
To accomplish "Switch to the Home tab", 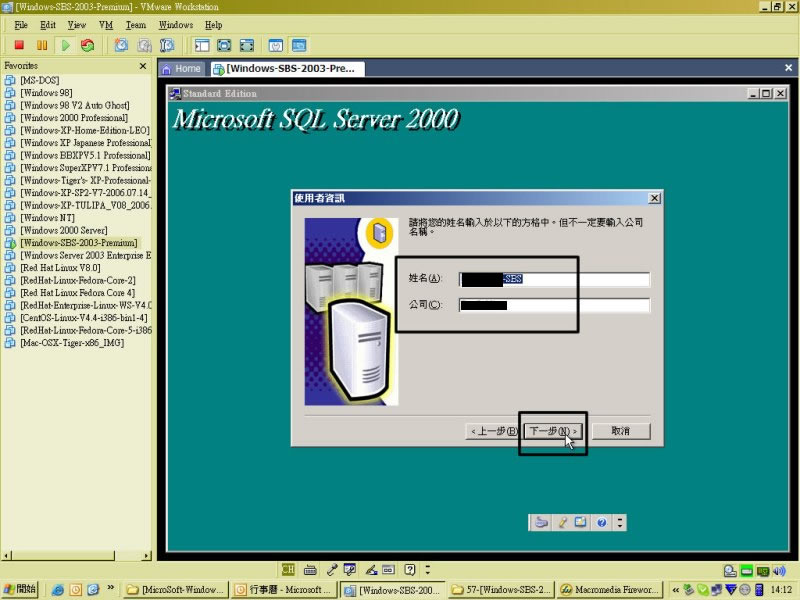I will 182,69.
